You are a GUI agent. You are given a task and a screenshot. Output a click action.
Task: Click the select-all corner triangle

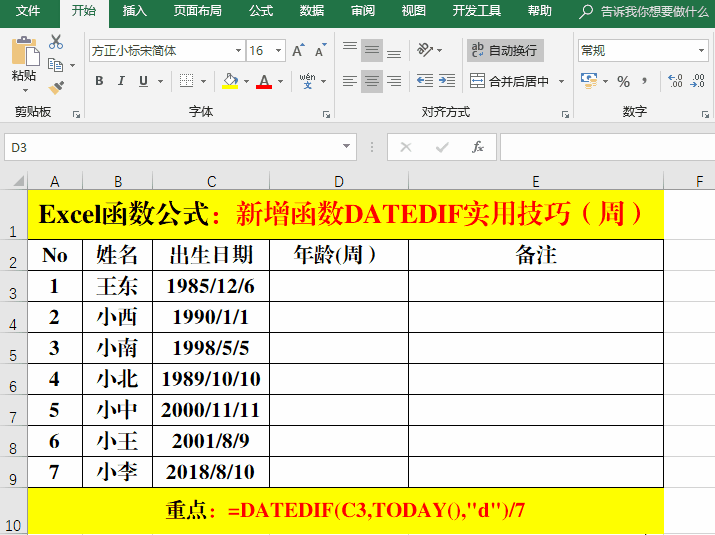18,181
